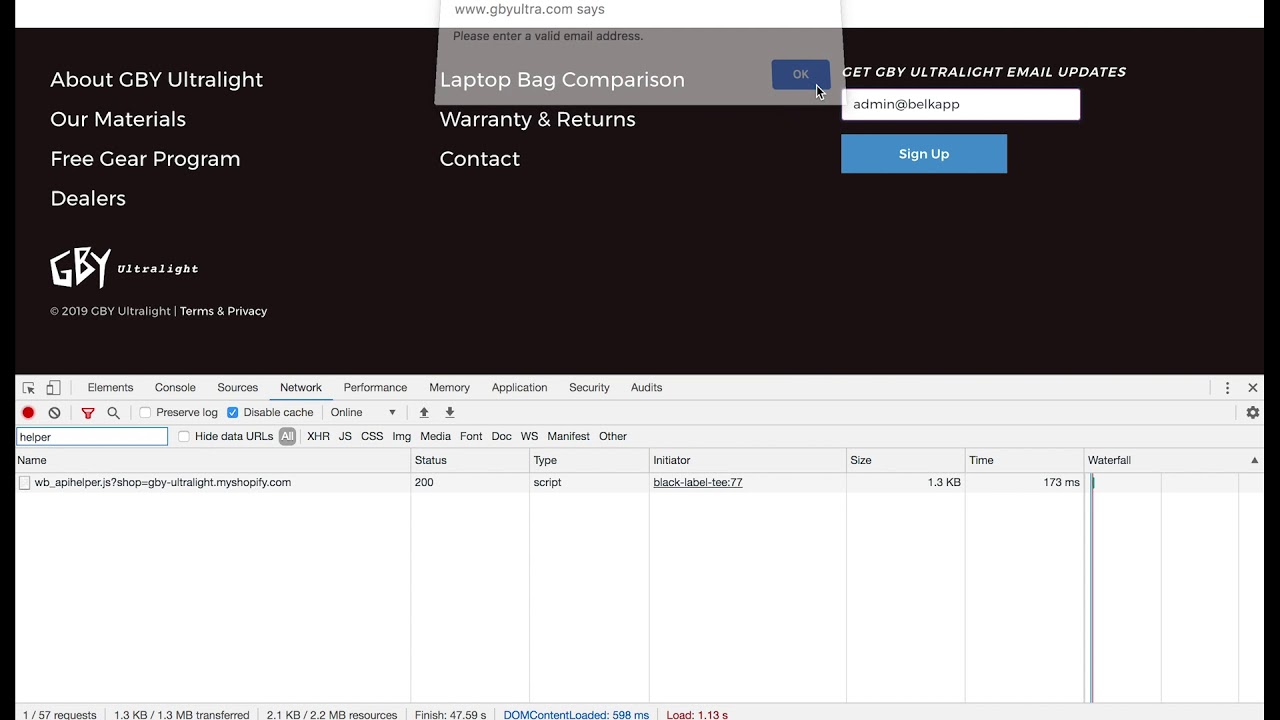Stop recording the network log
1280x720 pixels.
pyautogui.click(x=28, y=412)
